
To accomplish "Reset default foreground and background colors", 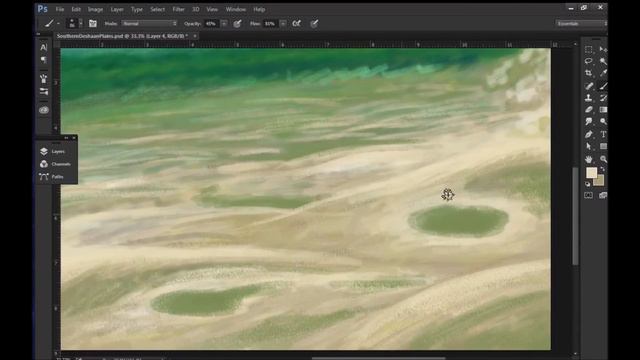I will click(x=587, y=184).
